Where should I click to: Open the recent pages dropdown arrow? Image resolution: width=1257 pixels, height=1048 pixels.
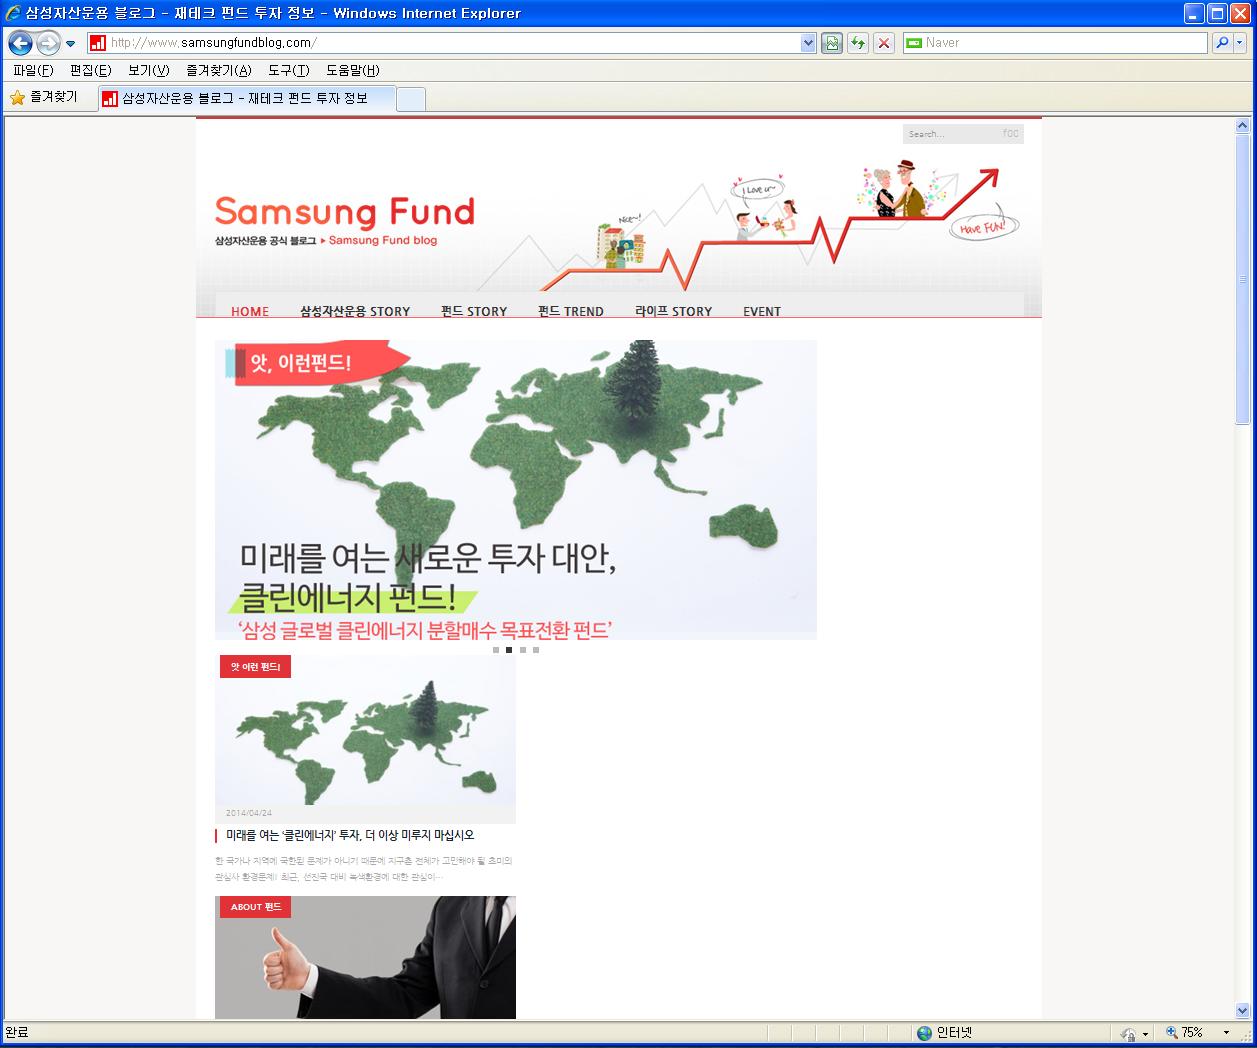pos(71,44)
